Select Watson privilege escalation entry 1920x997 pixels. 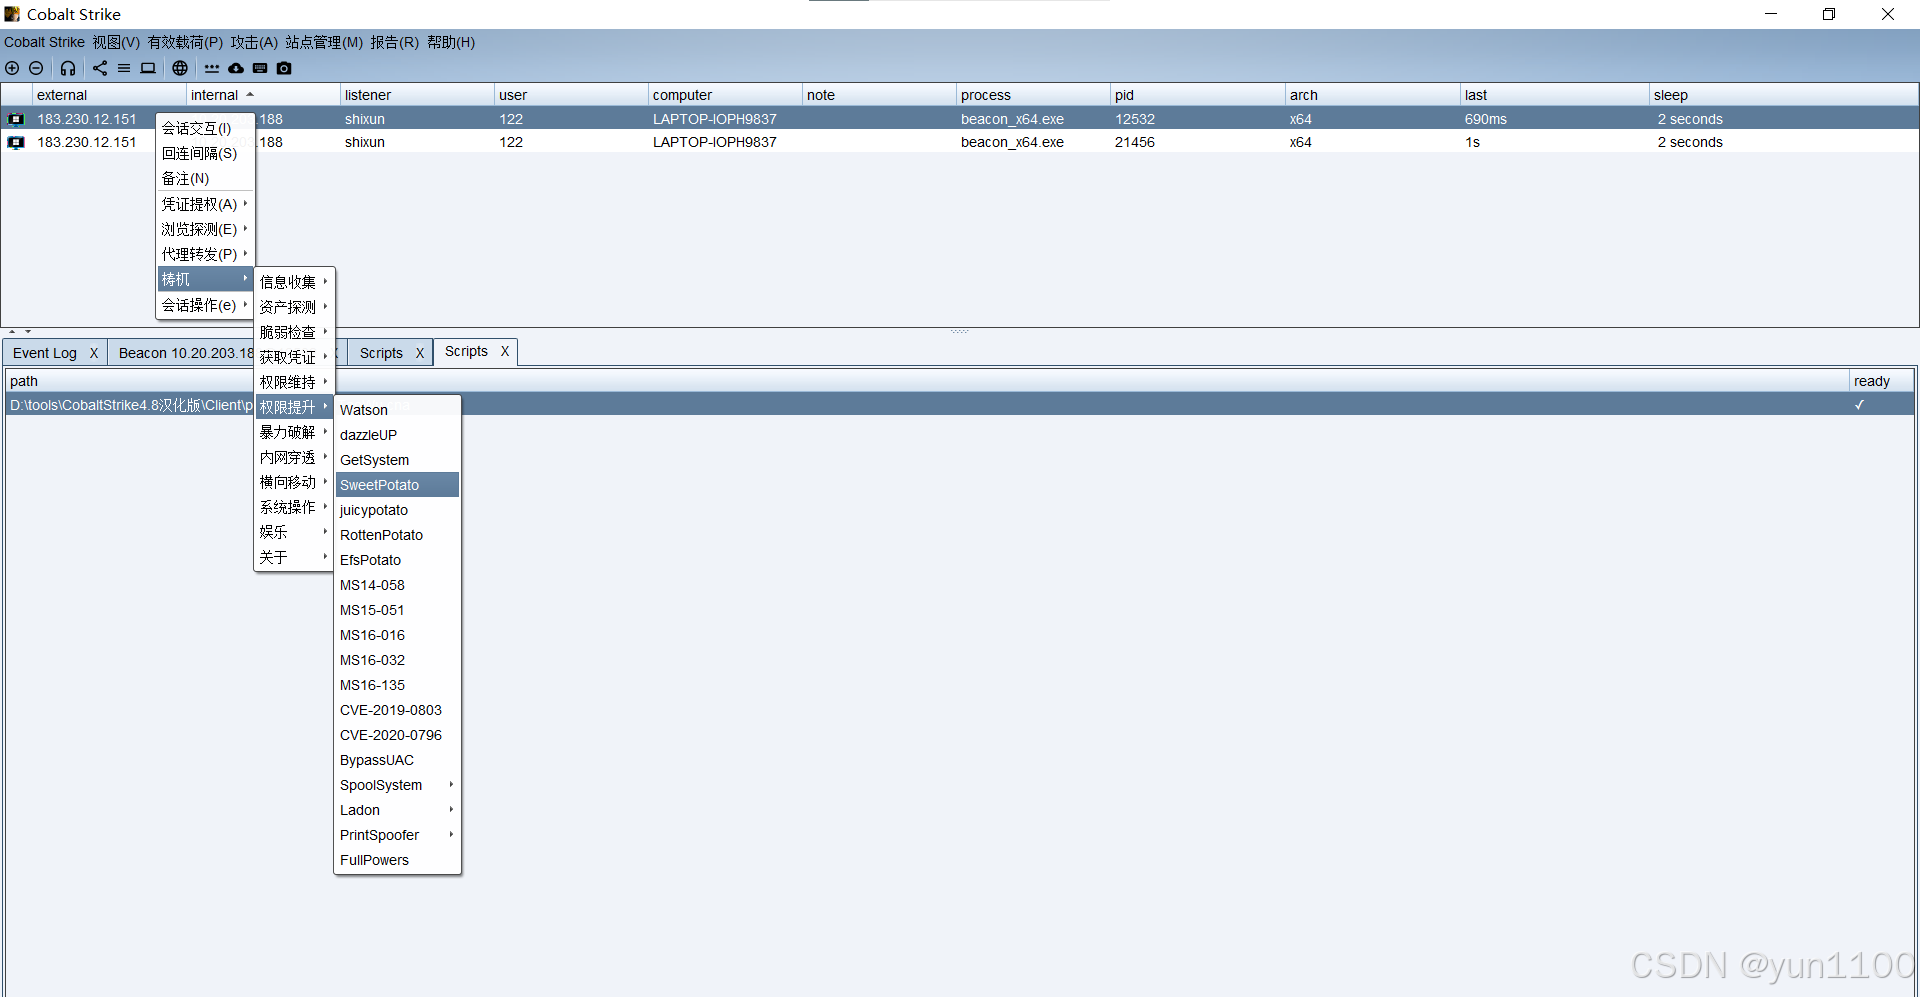(397, 410)
